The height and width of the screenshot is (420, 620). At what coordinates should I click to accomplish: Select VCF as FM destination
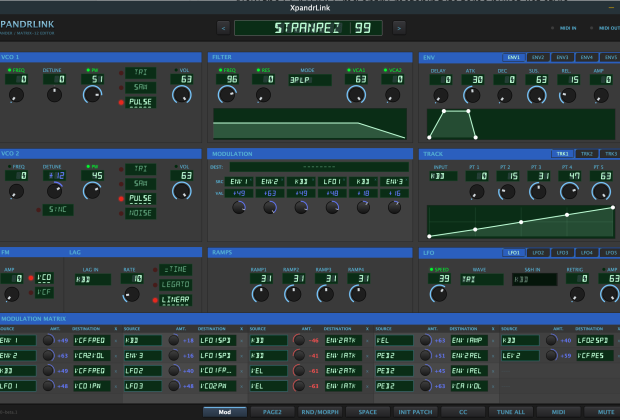click(44, 293)
